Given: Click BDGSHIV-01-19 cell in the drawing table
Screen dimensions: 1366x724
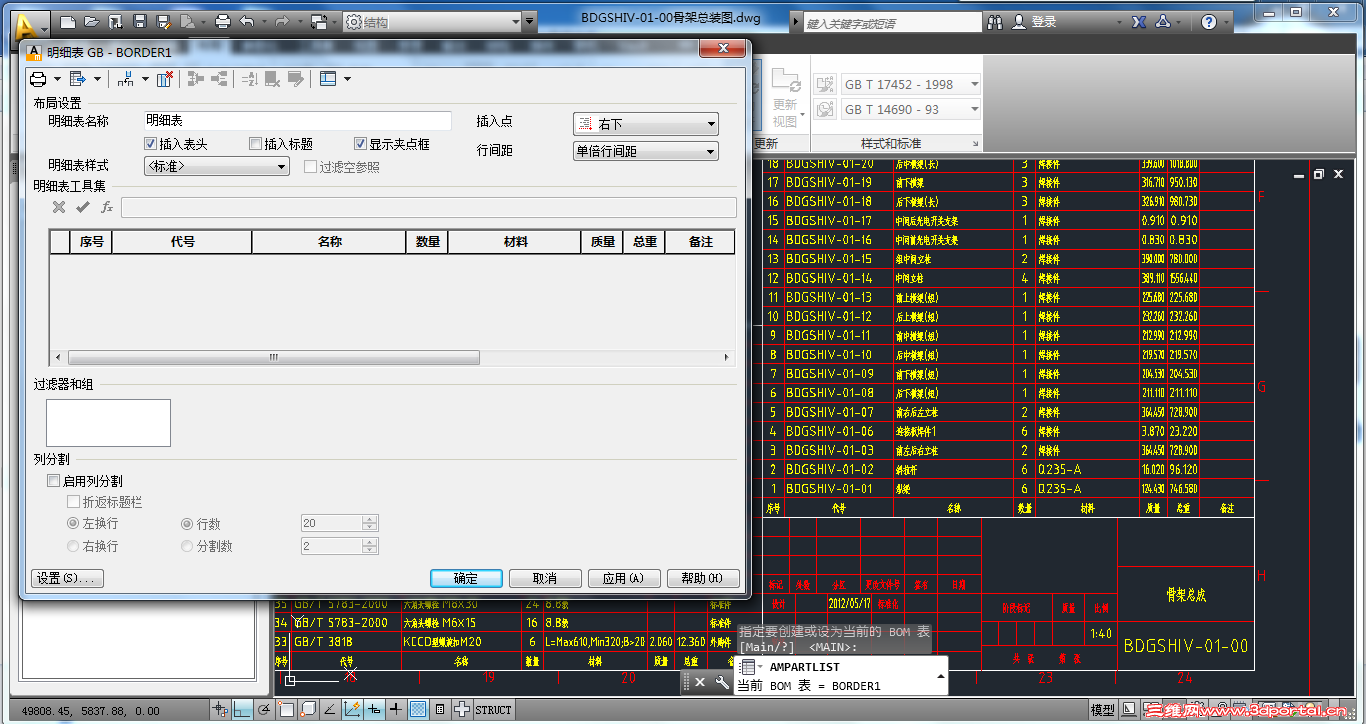Looking at the screenshot, I should coord(829,182).
